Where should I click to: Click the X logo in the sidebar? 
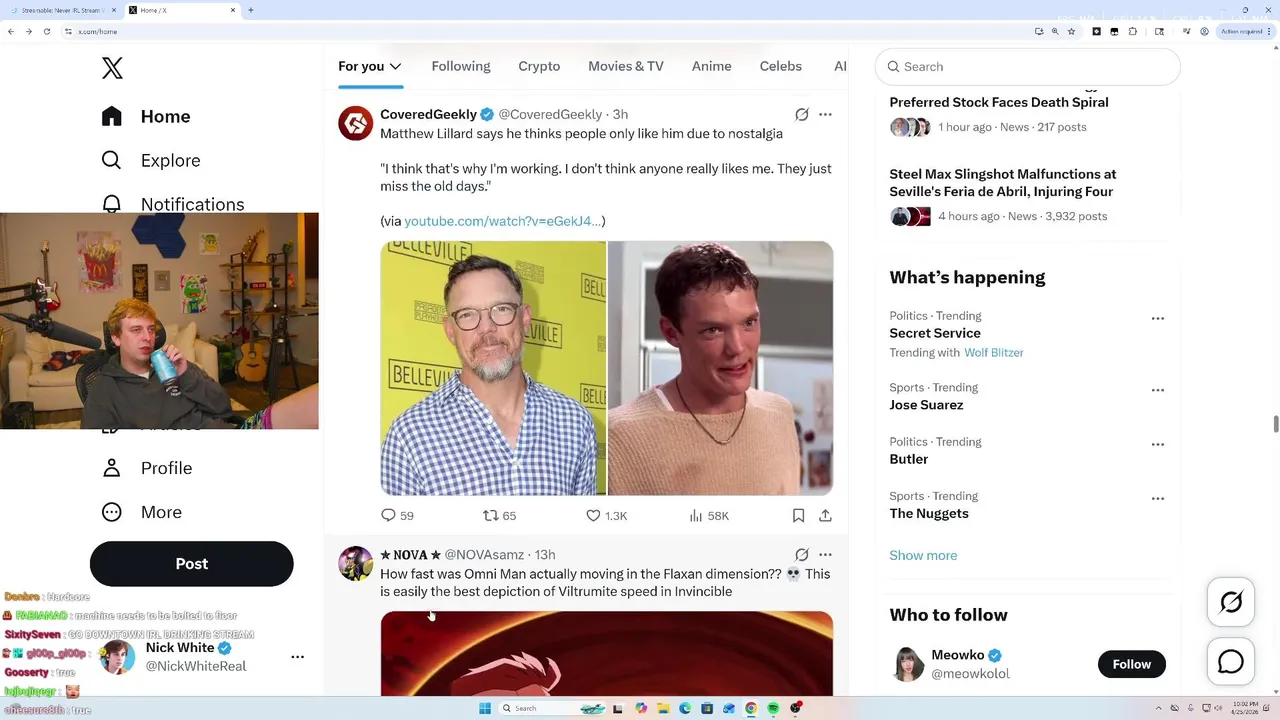click(112, 68)
